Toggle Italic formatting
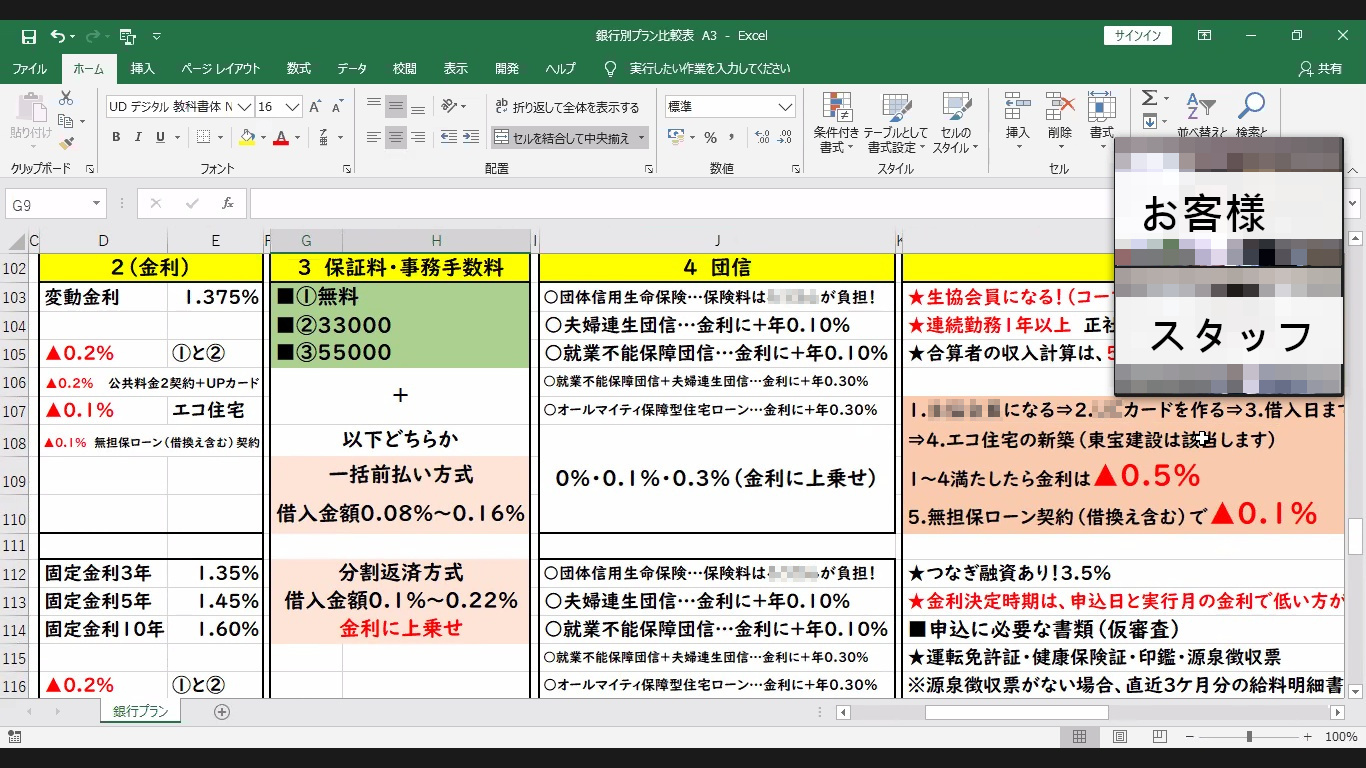The height and width of the screenshot is (768, 1366). (138, 137)
